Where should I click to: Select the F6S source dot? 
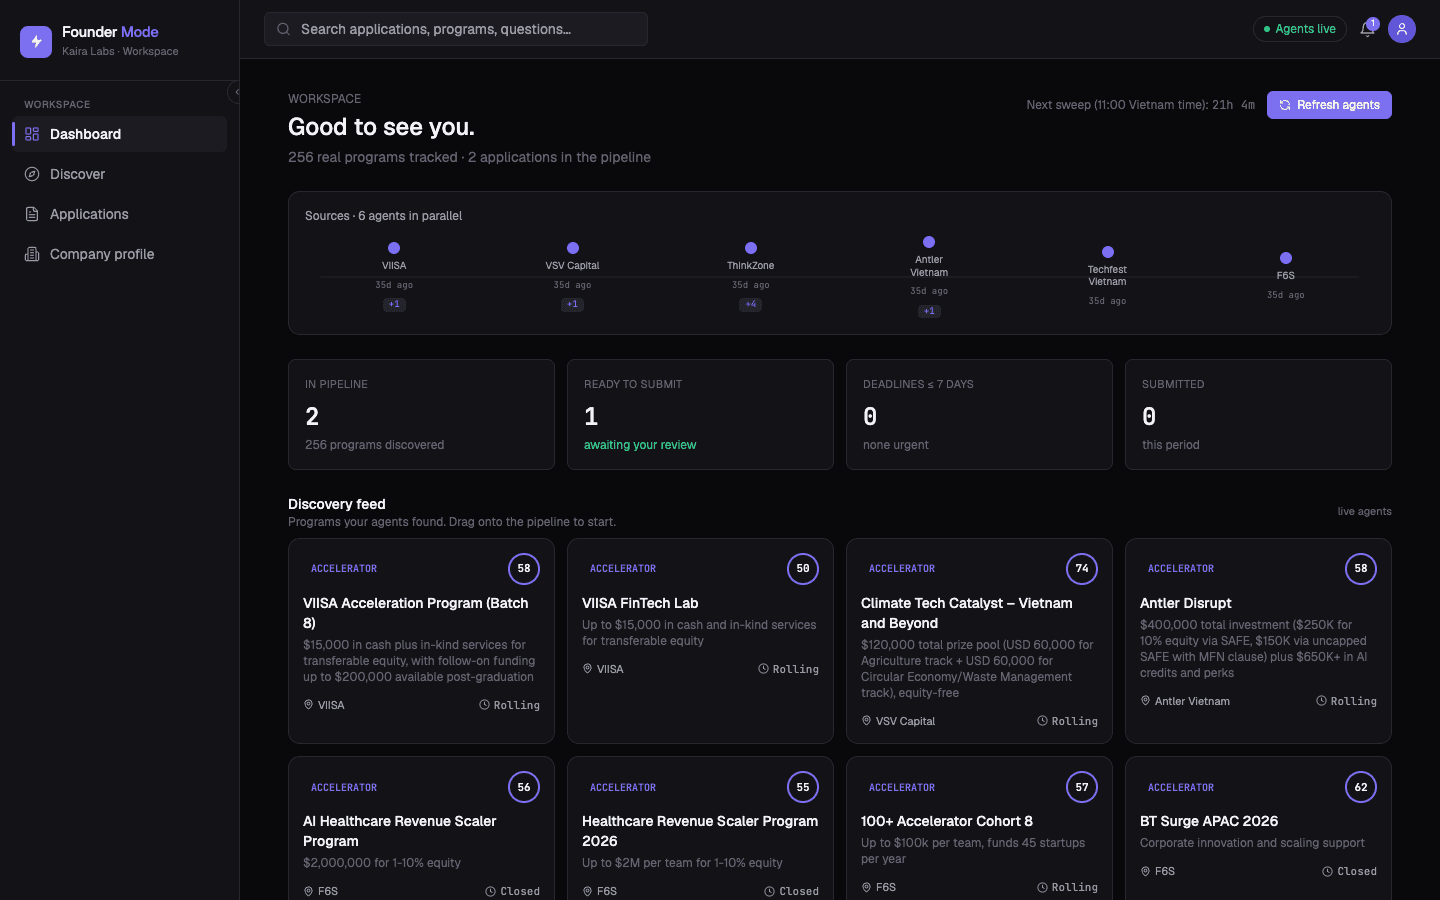pos(1286,258)
